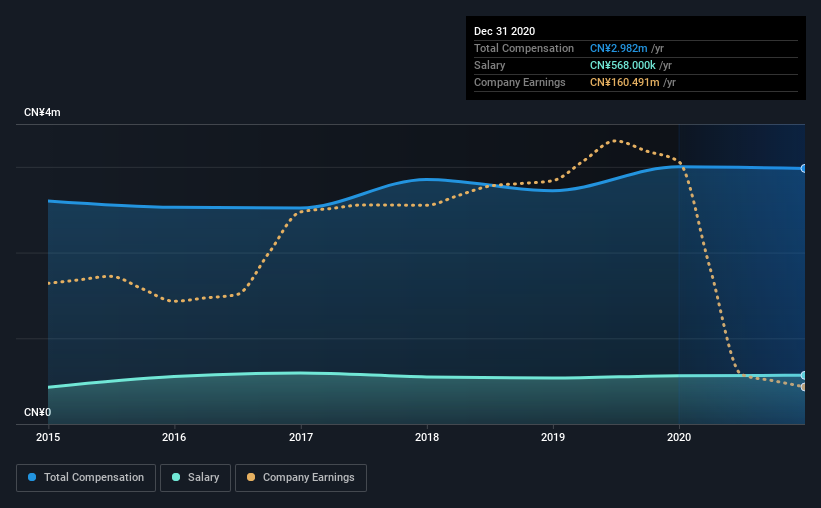Select the Total Compensation end-point marker
This screenshot has width=821, height=508.
(x=803, y=169)
